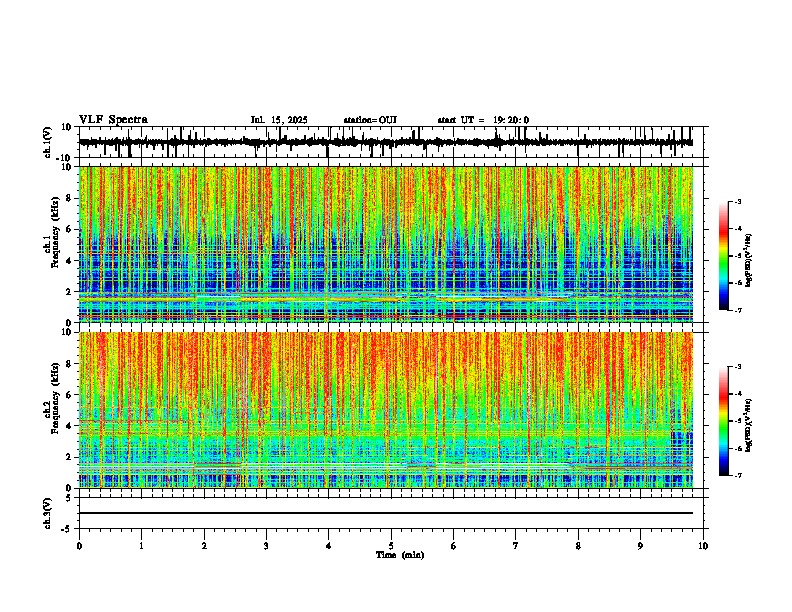The image size is (792, 612).
Task: Click the flat ch.3 voltage trace line
Action: click(386, 513)
